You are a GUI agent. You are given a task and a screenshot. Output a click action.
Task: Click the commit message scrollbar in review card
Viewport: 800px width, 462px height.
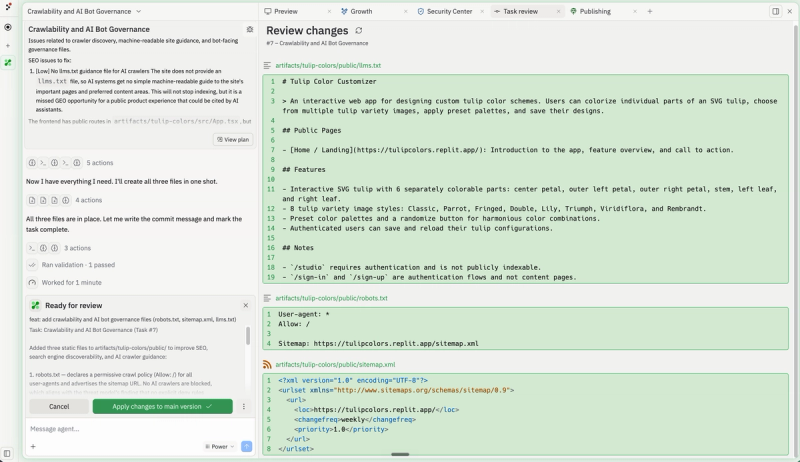tap(248, 336)
